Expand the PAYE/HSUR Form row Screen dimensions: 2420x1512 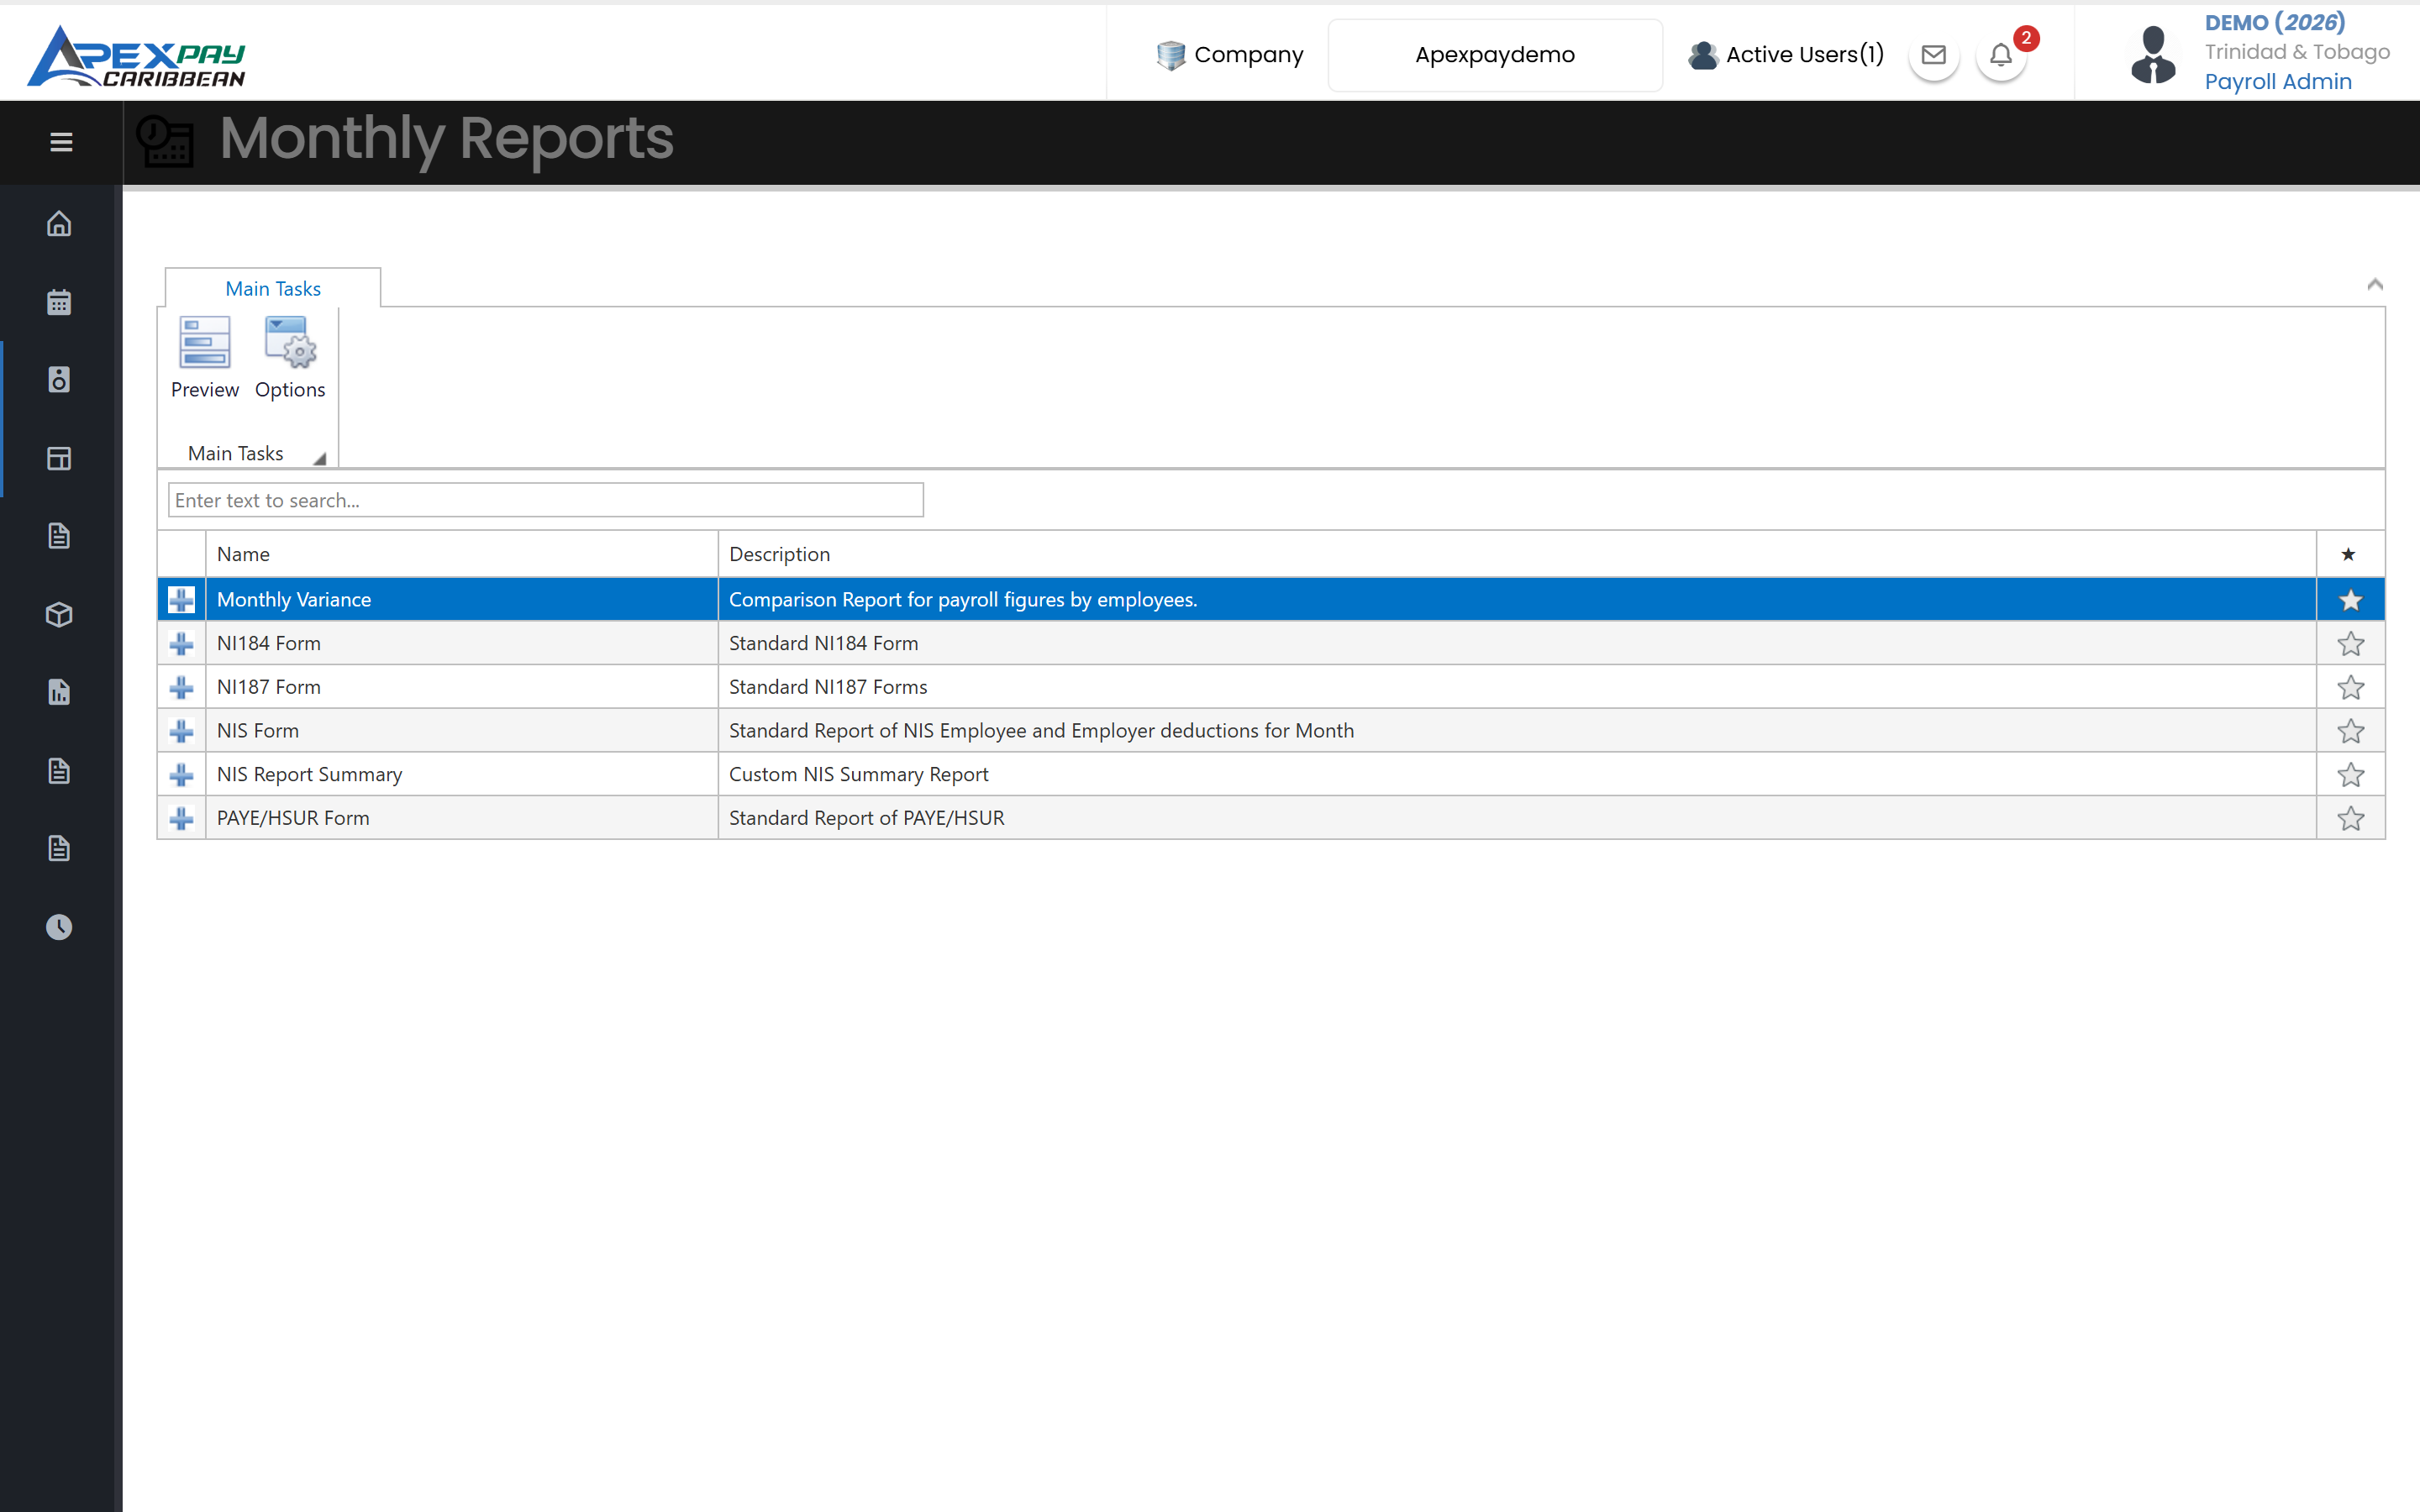pos(181,819)
